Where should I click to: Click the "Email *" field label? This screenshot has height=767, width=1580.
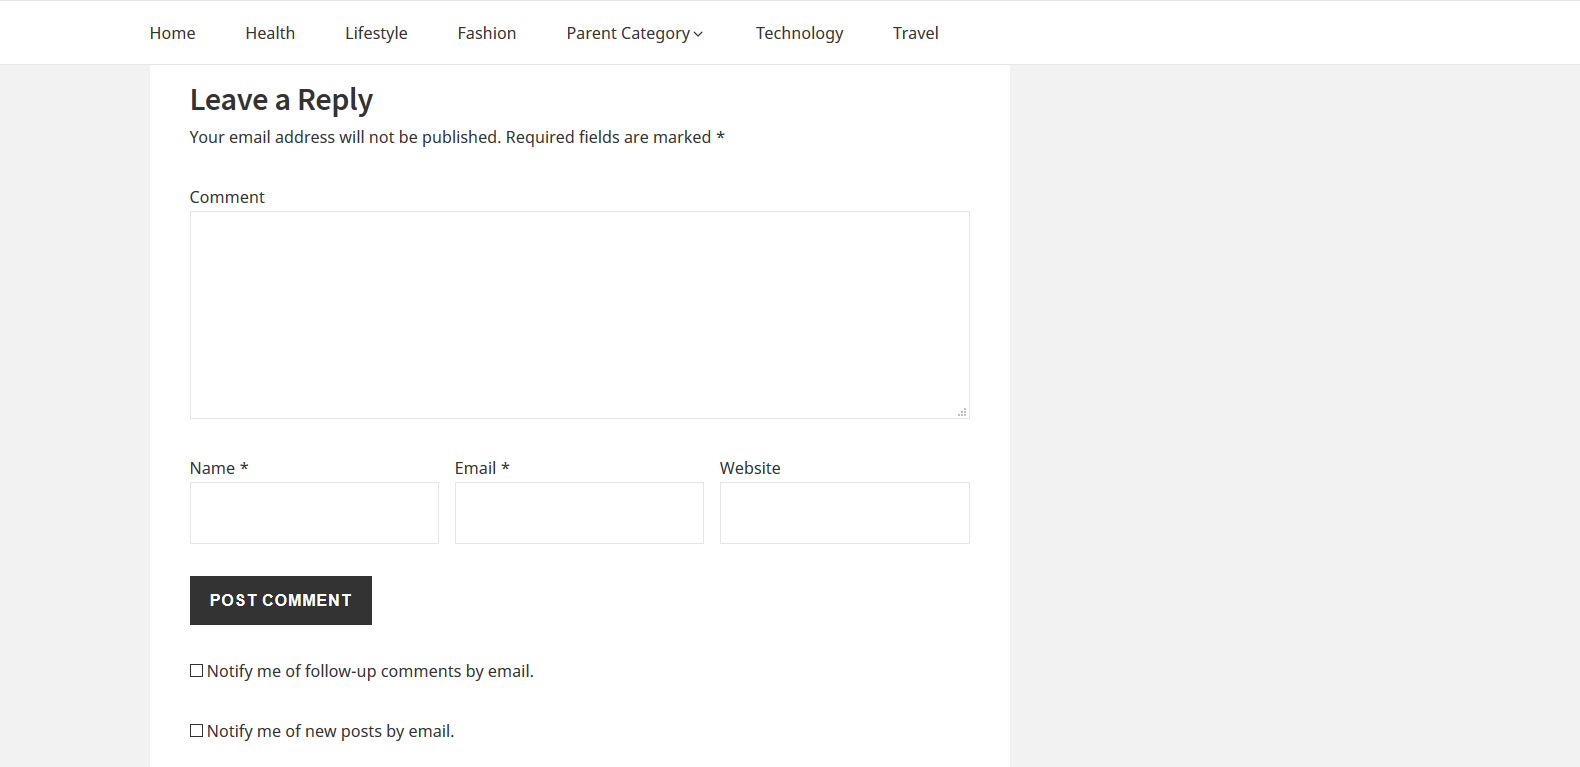(482, 468)
